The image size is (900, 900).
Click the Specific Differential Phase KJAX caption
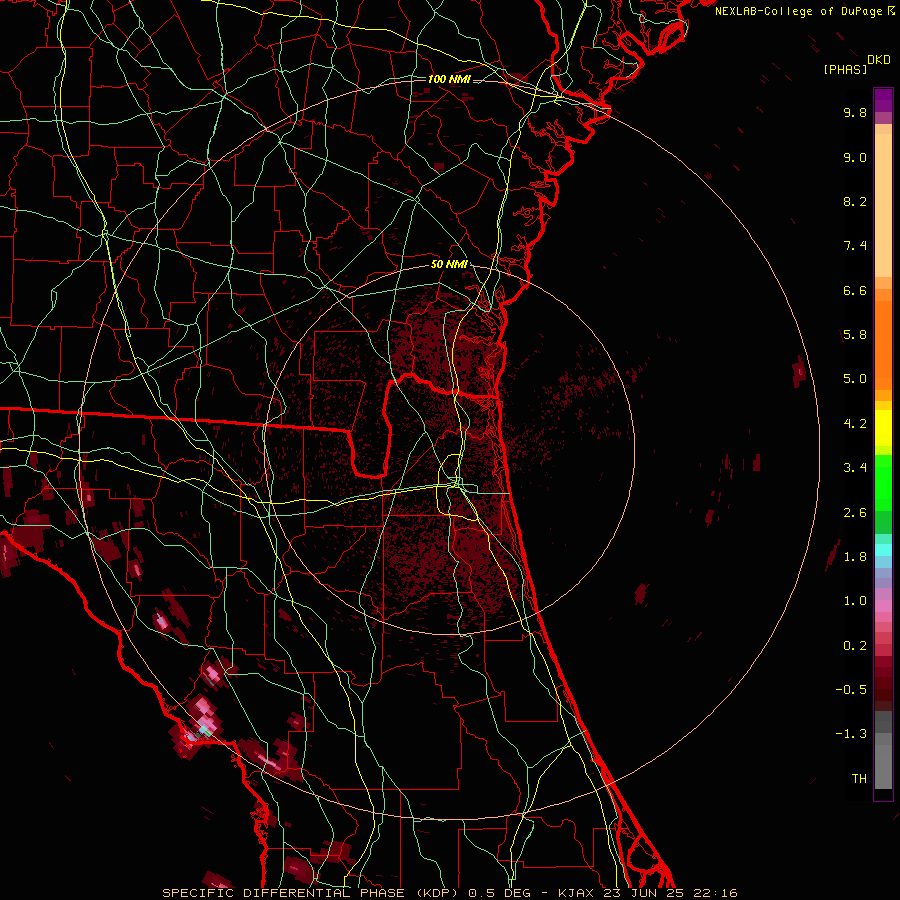449,893
